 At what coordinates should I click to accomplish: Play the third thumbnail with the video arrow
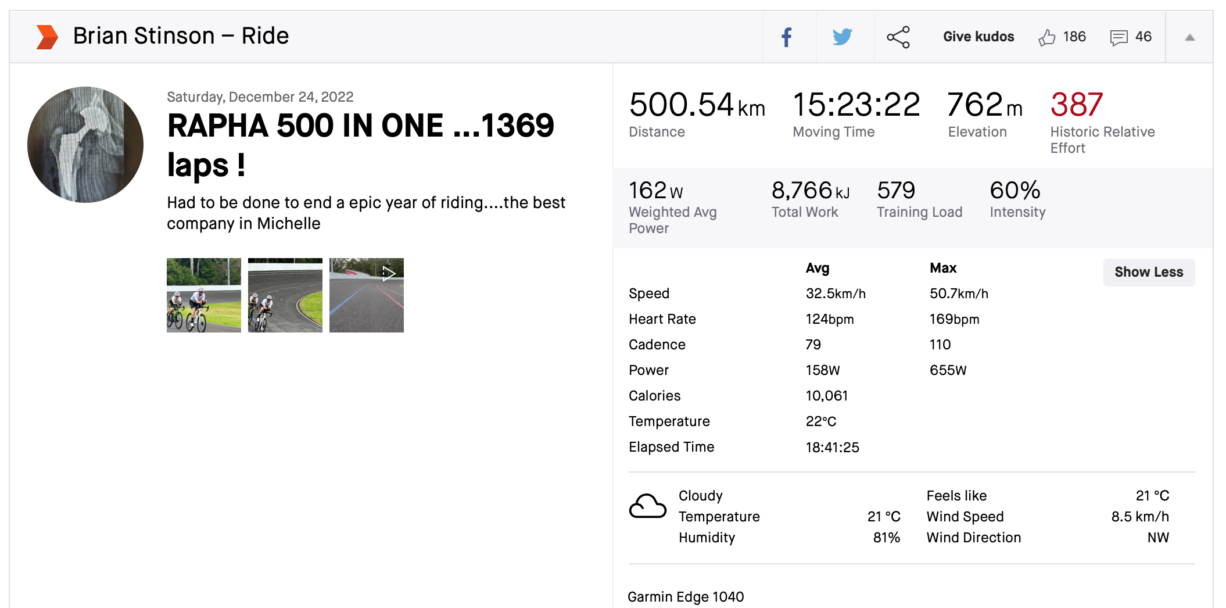(x=366, y=295)
